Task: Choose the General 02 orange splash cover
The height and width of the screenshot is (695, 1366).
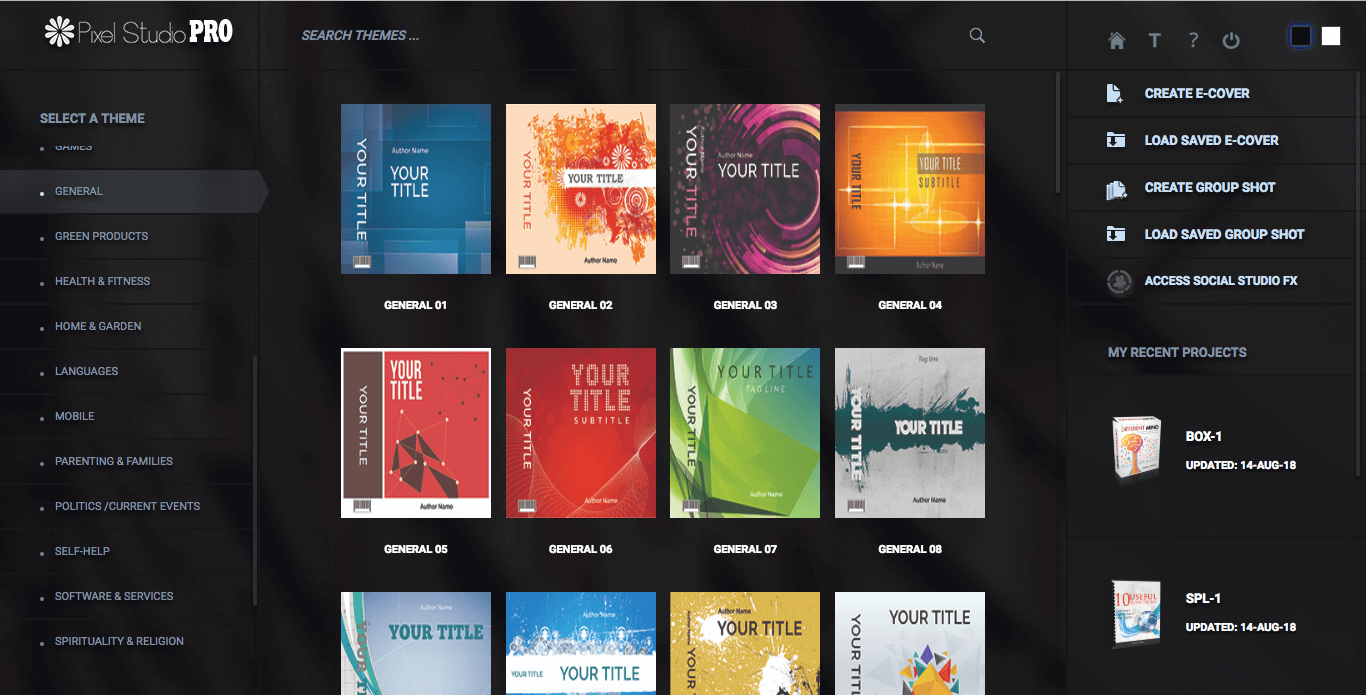Action: tap(581, 189)
